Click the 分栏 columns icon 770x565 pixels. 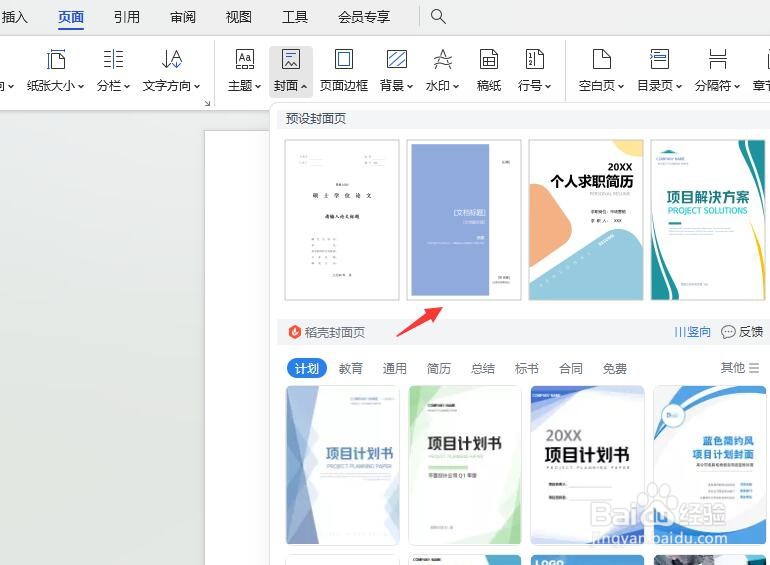113,59
